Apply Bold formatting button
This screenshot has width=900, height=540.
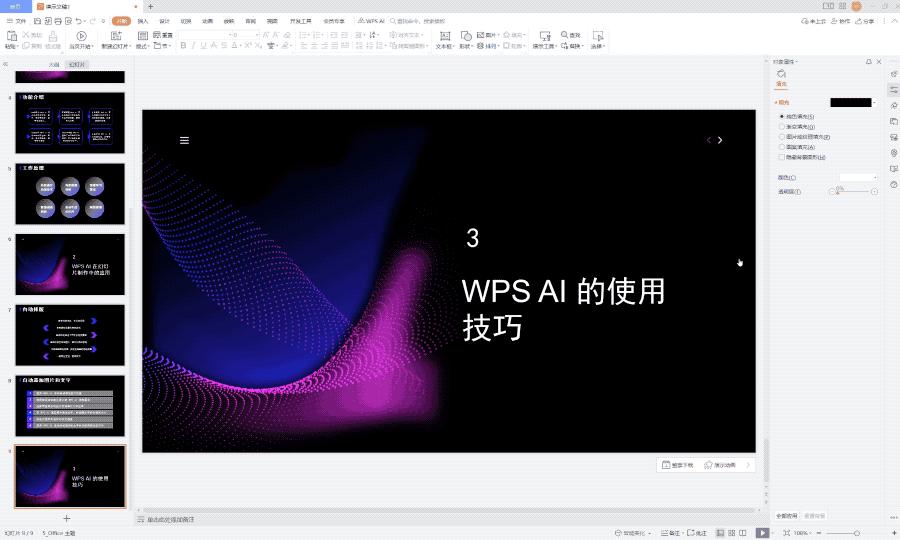183,45
